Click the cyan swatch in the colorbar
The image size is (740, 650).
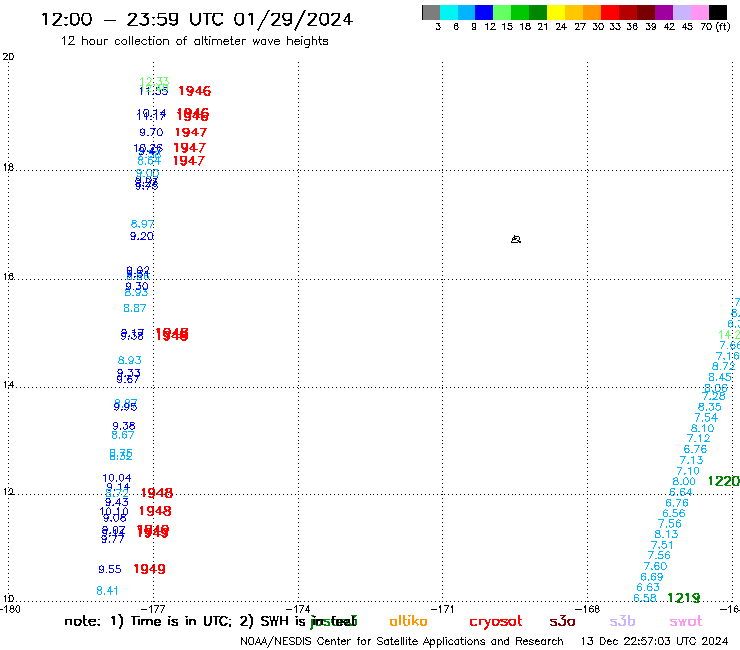point(449,12)
